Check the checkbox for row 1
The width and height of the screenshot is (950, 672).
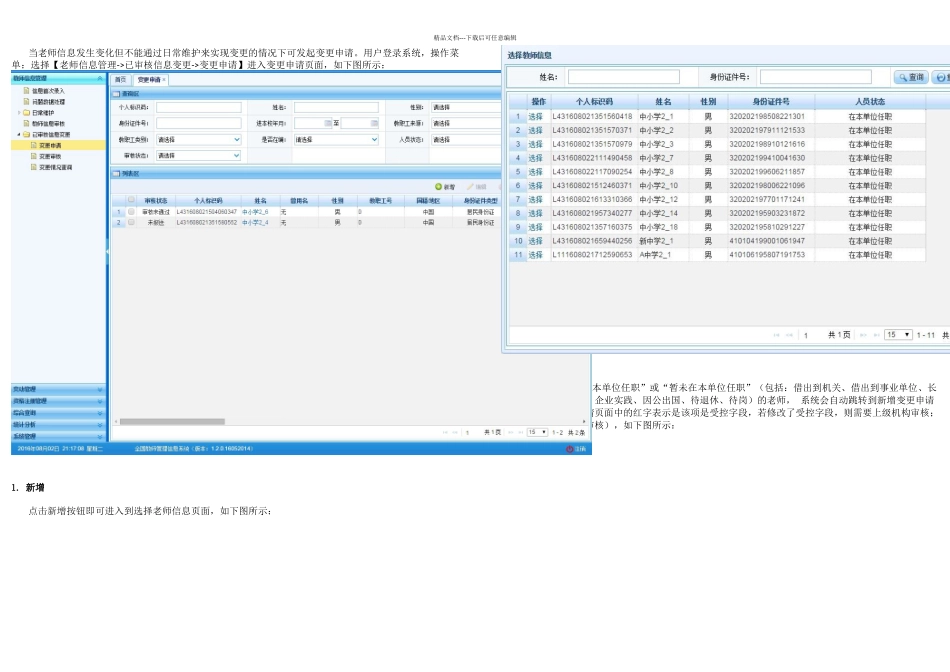tap(130, 212)
